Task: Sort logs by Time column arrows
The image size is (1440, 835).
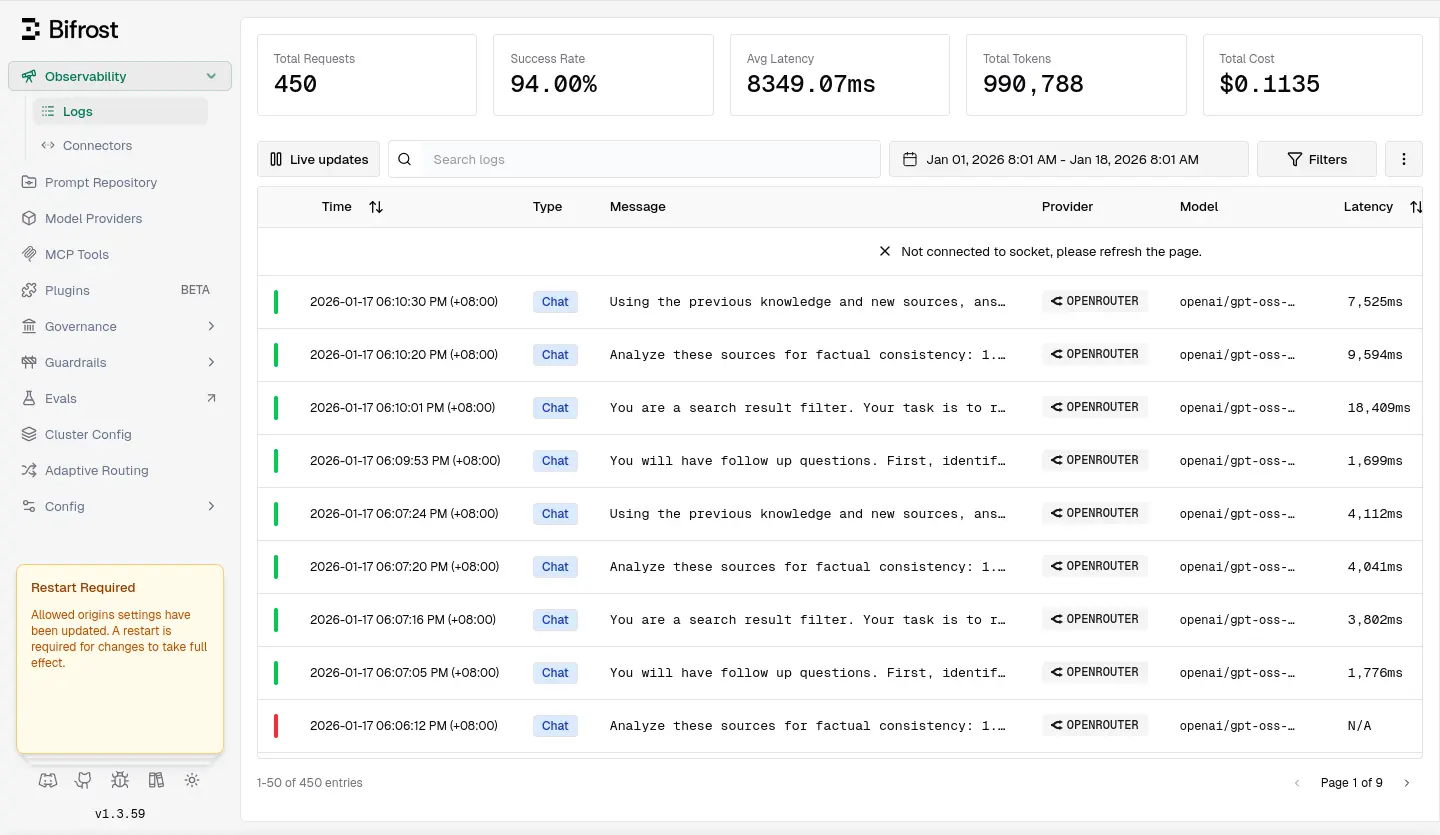Action: point(376,207)
